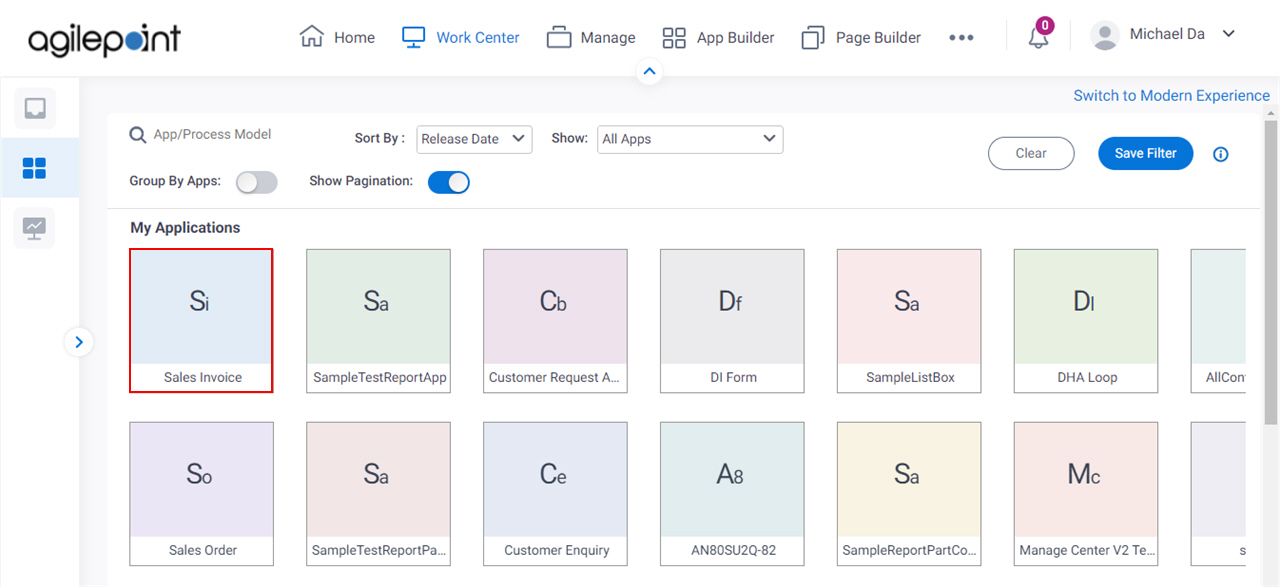Open the SampleReportPartCo... app tile

tap(910, 493)
